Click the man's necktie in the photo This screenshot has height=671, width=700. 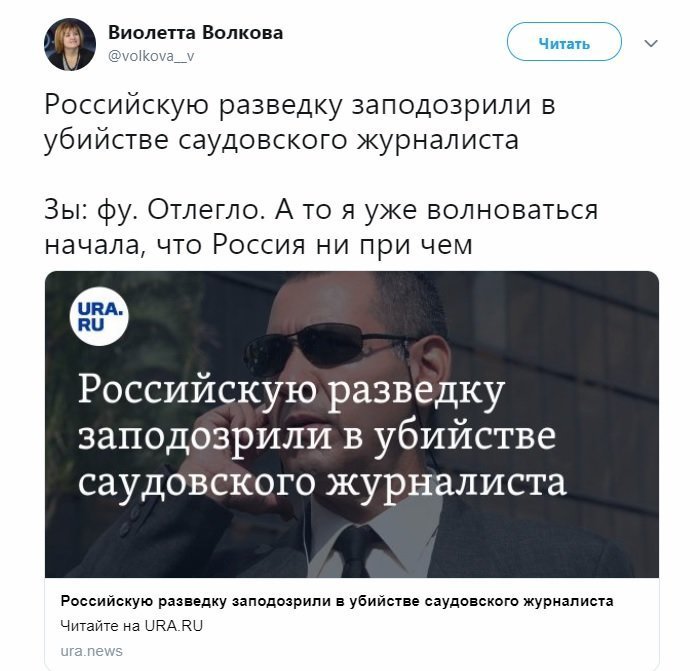356,552
